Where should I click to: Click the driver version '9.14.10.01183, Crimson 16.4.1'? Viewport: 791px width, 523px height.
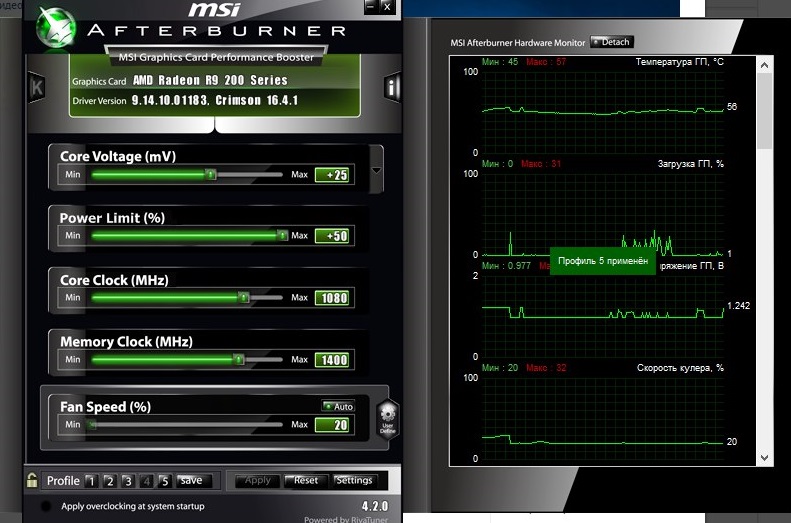coord(215,100)
